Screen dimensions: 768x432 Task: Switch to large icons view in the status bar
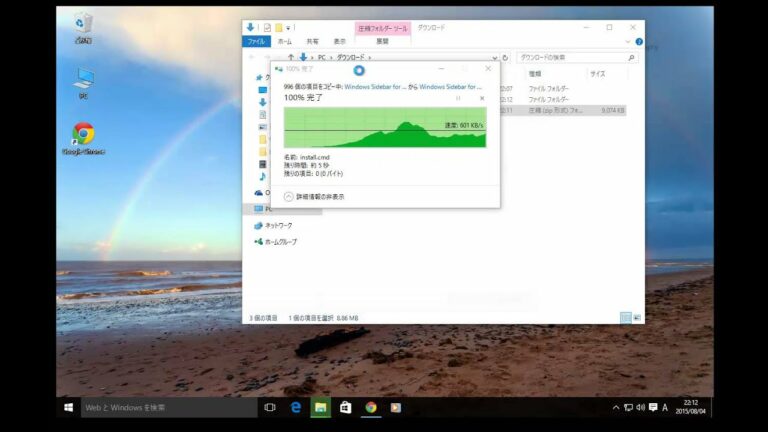pos(636,318)
